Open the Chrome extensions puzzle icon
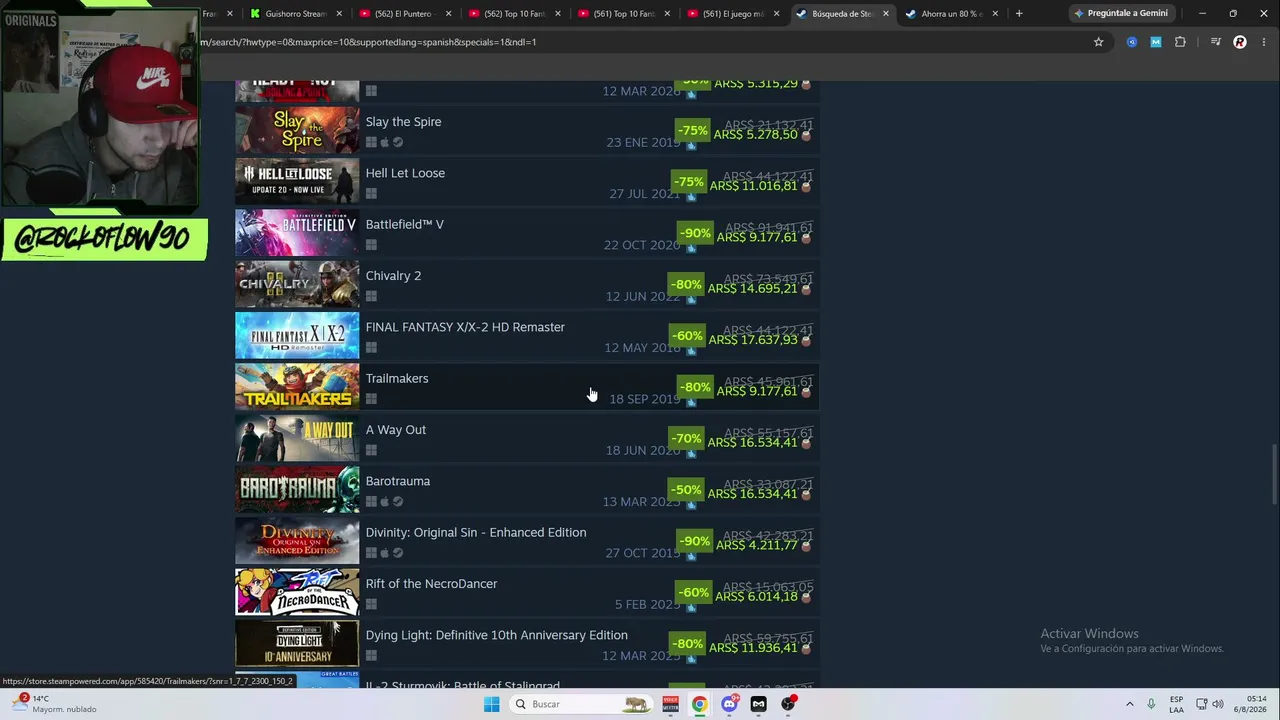Image resolution: width=1280 pixels, height=720 pixels. tap(1180, 42)
